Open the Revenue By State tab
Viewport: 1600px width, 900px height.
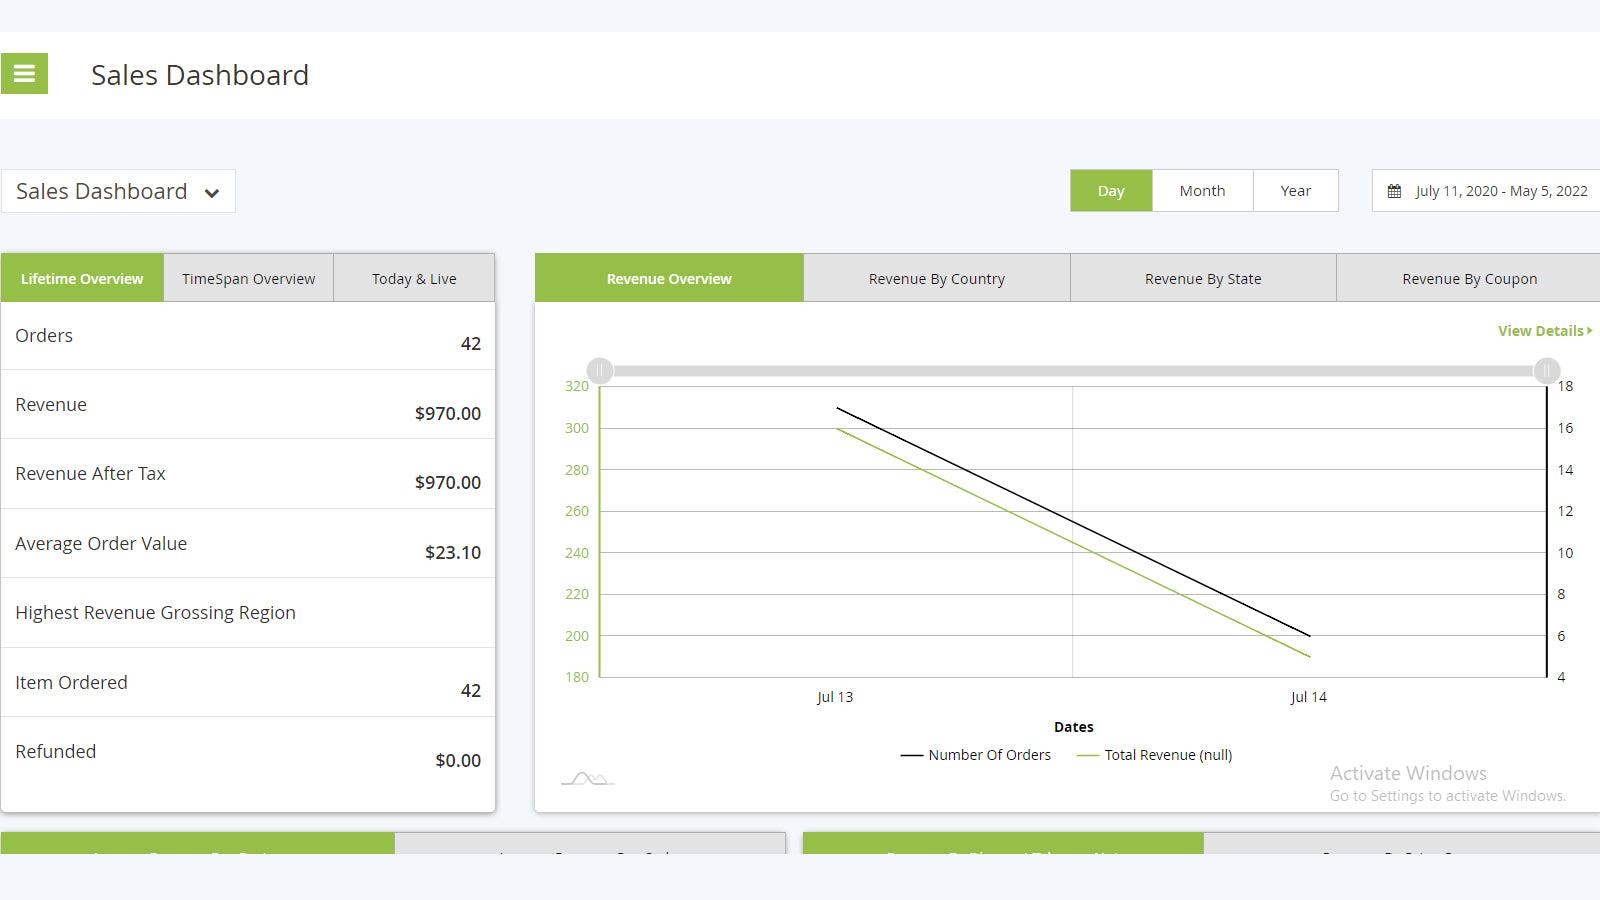point(1203,278)
